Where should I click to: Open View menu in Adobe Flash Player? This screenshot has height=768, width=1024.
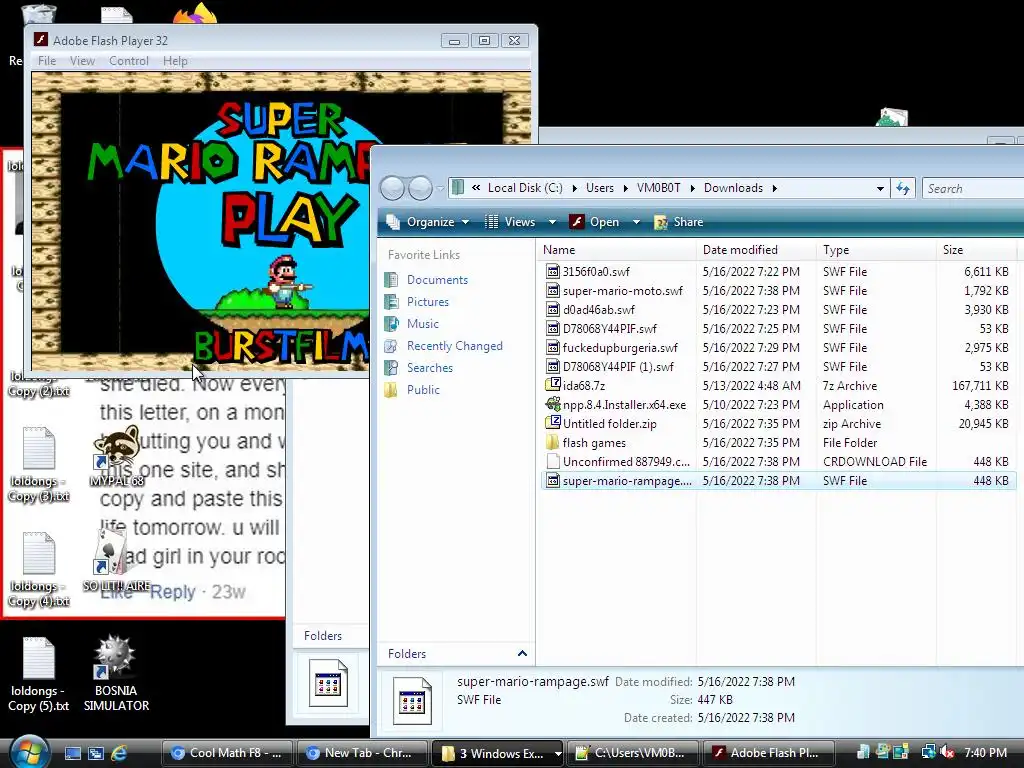pos(82,61)
